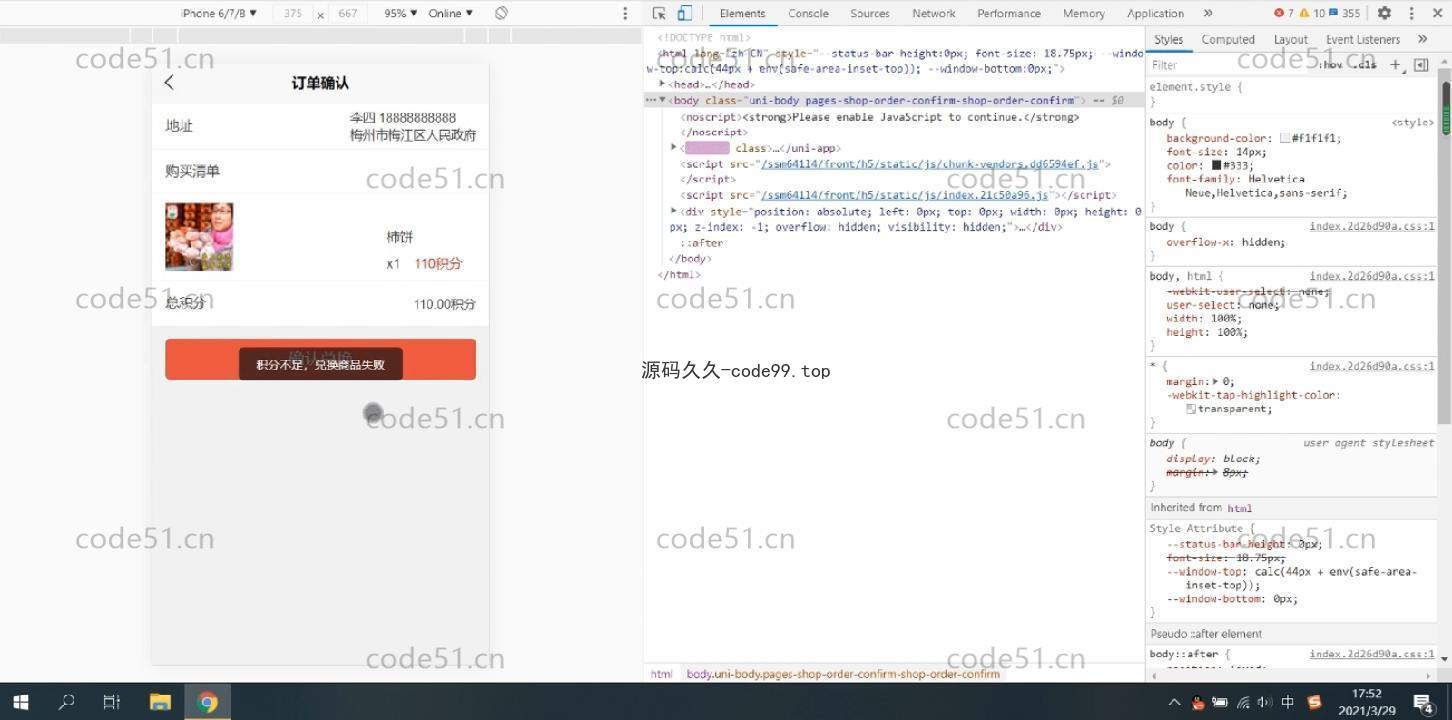Close the DevTools panel
Image resolution: width=1452 pixels, height=720 pixels.
pos(1437,13)
